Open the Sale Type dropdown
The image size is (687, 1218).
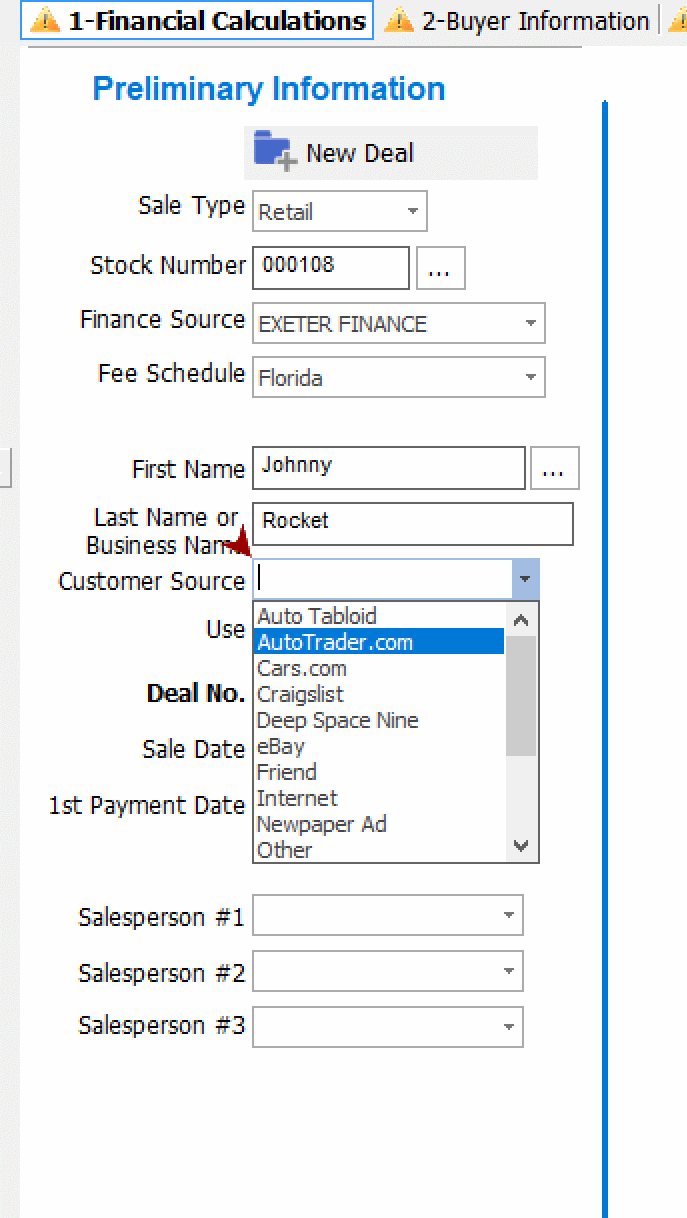coord(410,211)
